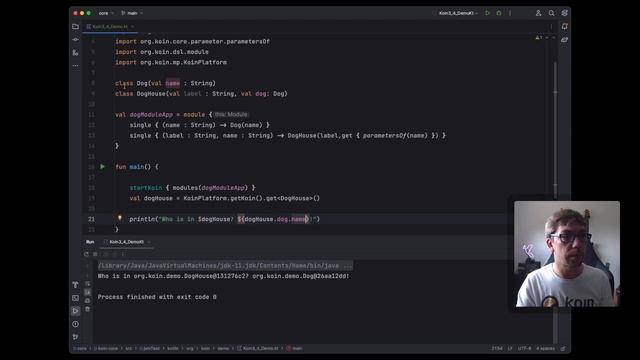
Task: Open the Notifications bell icon
Action: 564,27
